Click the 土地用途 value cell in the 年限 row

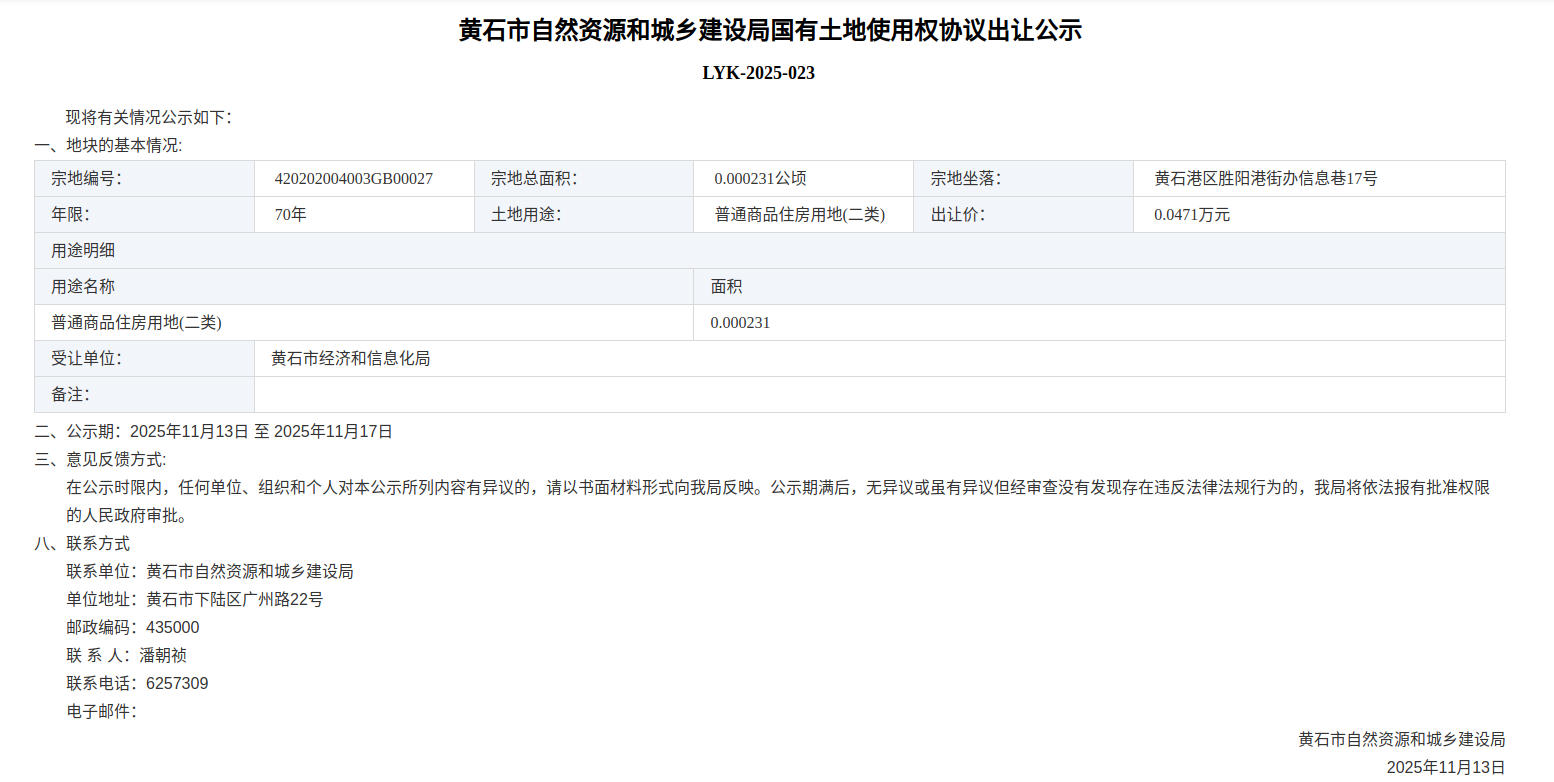pyautogui.click(x=800, y=215)
